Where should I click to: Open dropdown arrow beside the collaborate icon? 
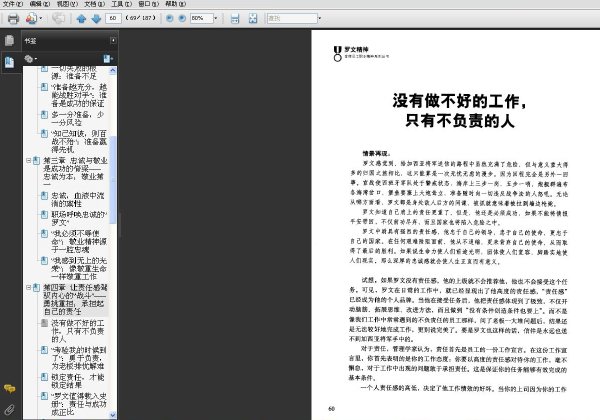coord(41,18)
